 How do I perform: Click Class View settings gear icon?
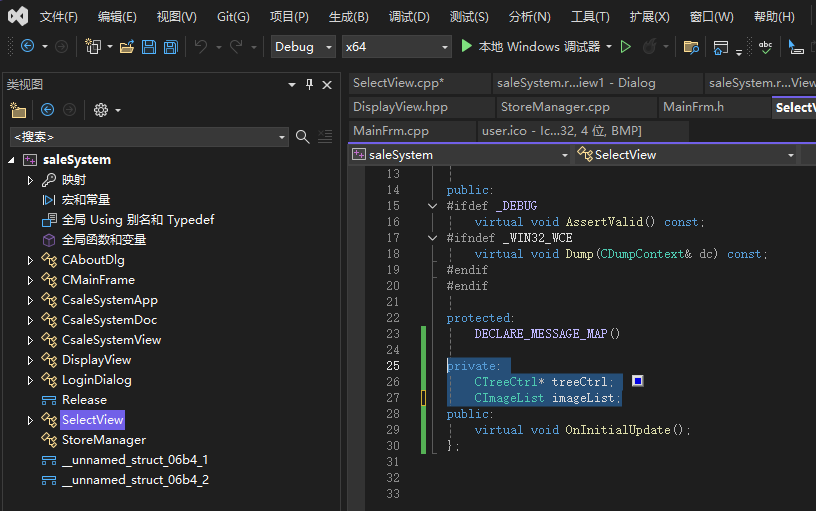(100, 110)
